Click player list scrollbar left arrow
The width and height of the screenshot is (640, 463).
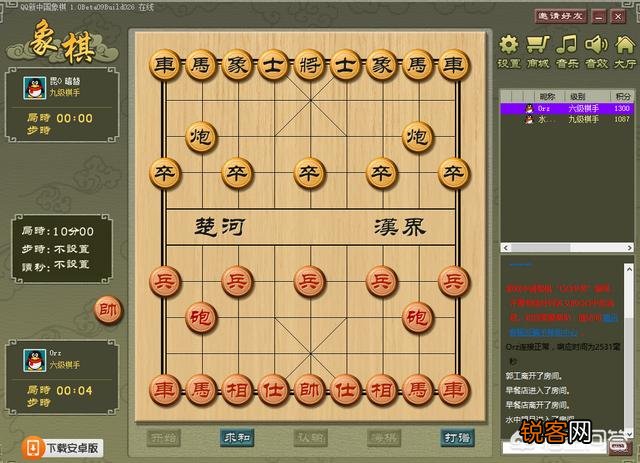point(506,248)
